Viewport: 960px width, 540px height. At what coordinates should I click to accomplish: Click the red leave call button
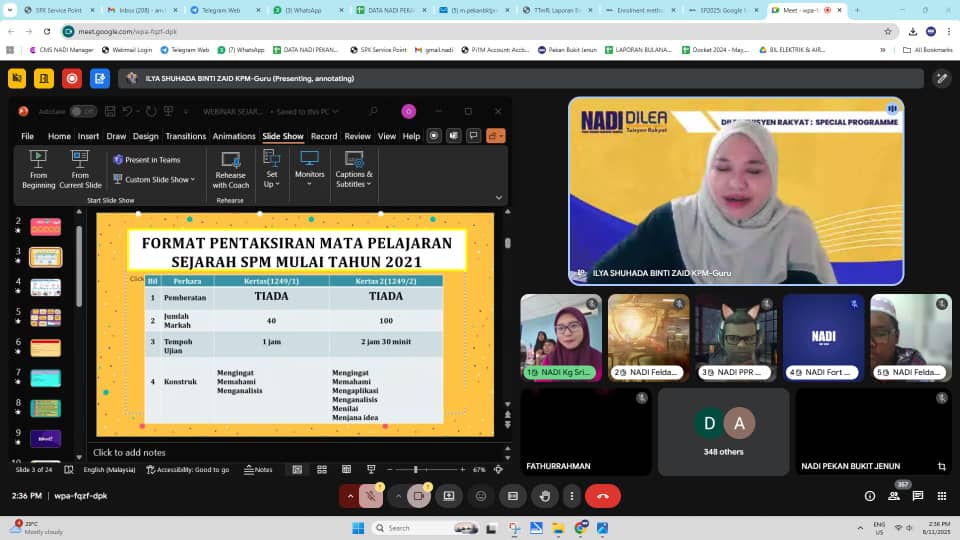602,496
